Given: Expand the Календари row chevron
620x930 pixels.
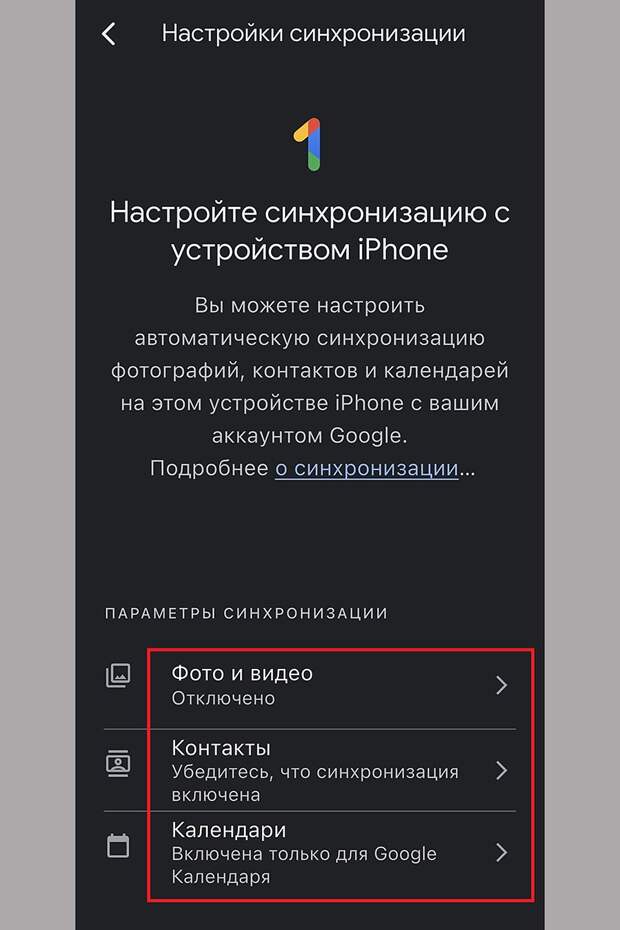Looking at the screenshot, I should 502,852.
